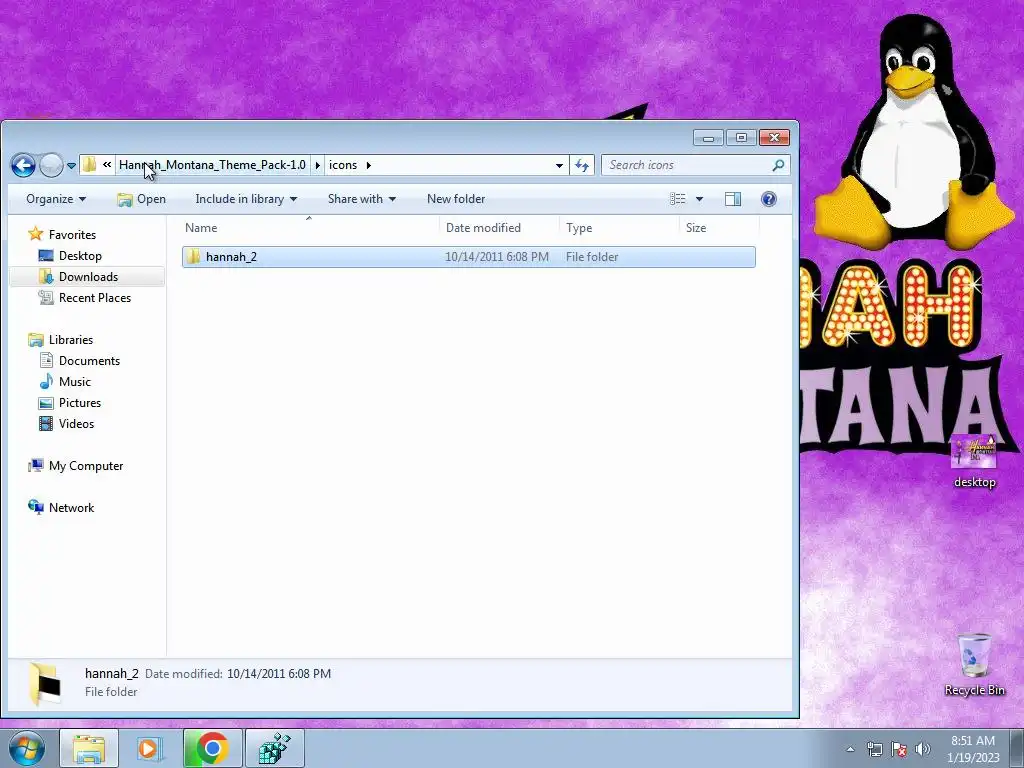The image size is (1024, 768).
Task: Select the hannah_2 folder row
Action: coord(469,257)
